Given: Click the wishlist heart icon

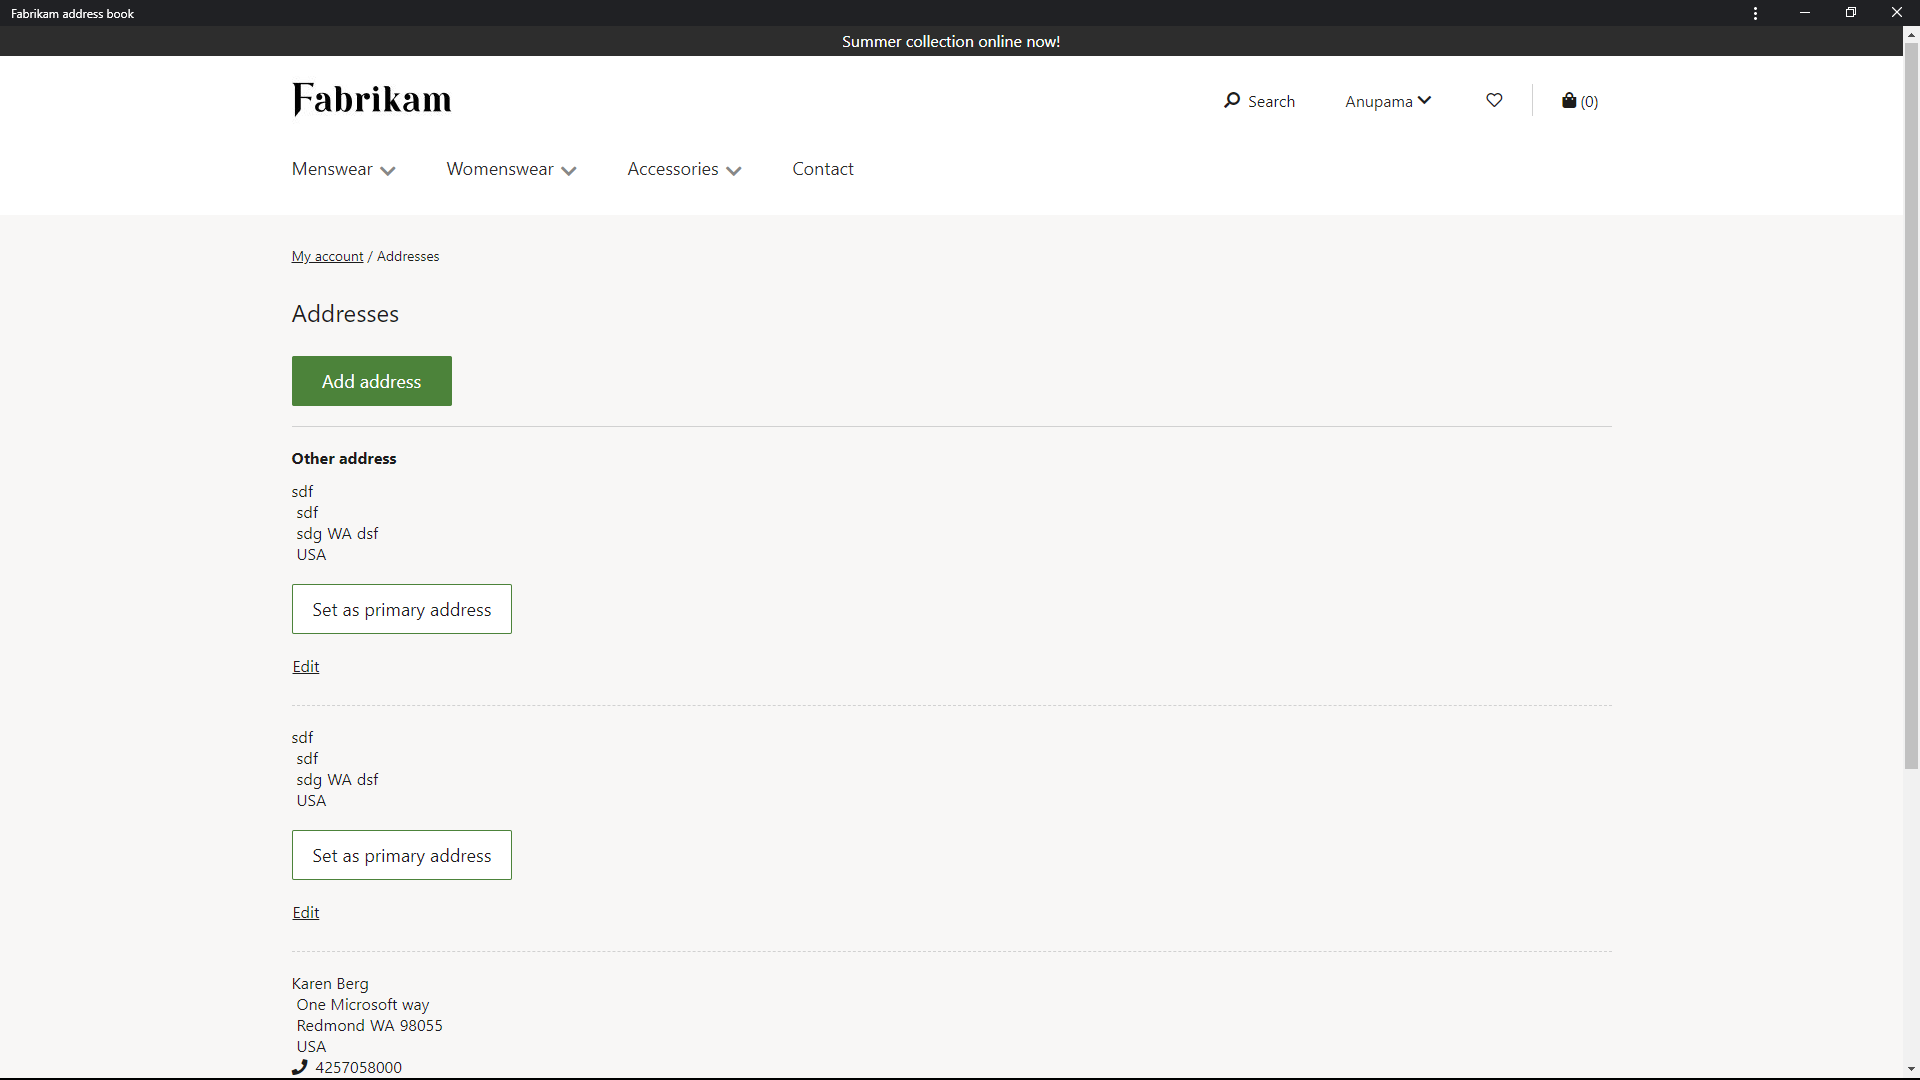Looking at the screenshot, I should (1493, 100).
